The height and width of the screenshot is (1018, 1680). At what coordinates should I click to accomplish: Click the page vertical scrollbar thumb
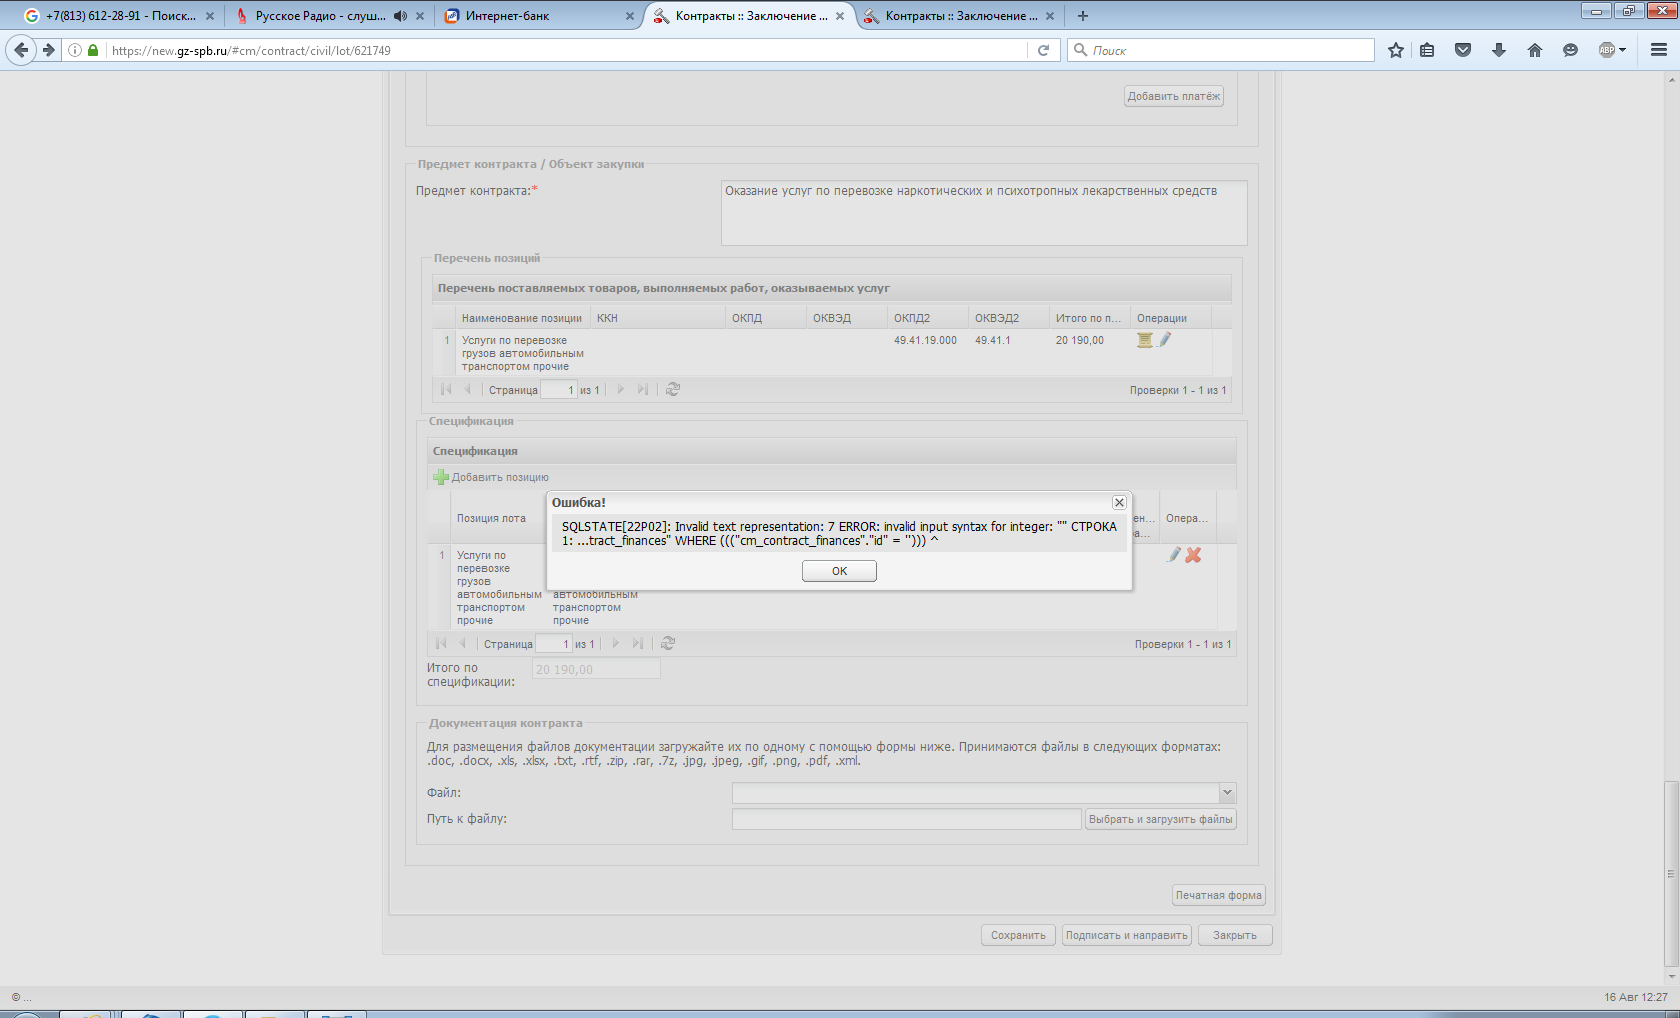1671,873
